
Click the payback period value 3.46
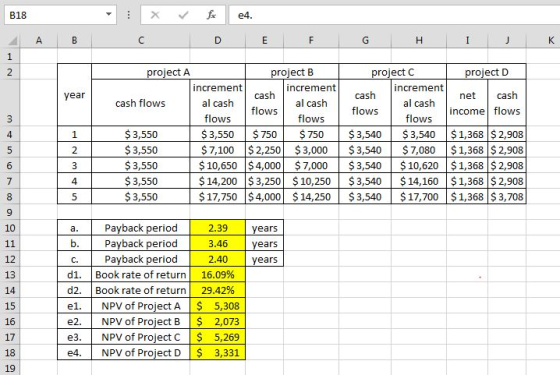click(218, 244)
